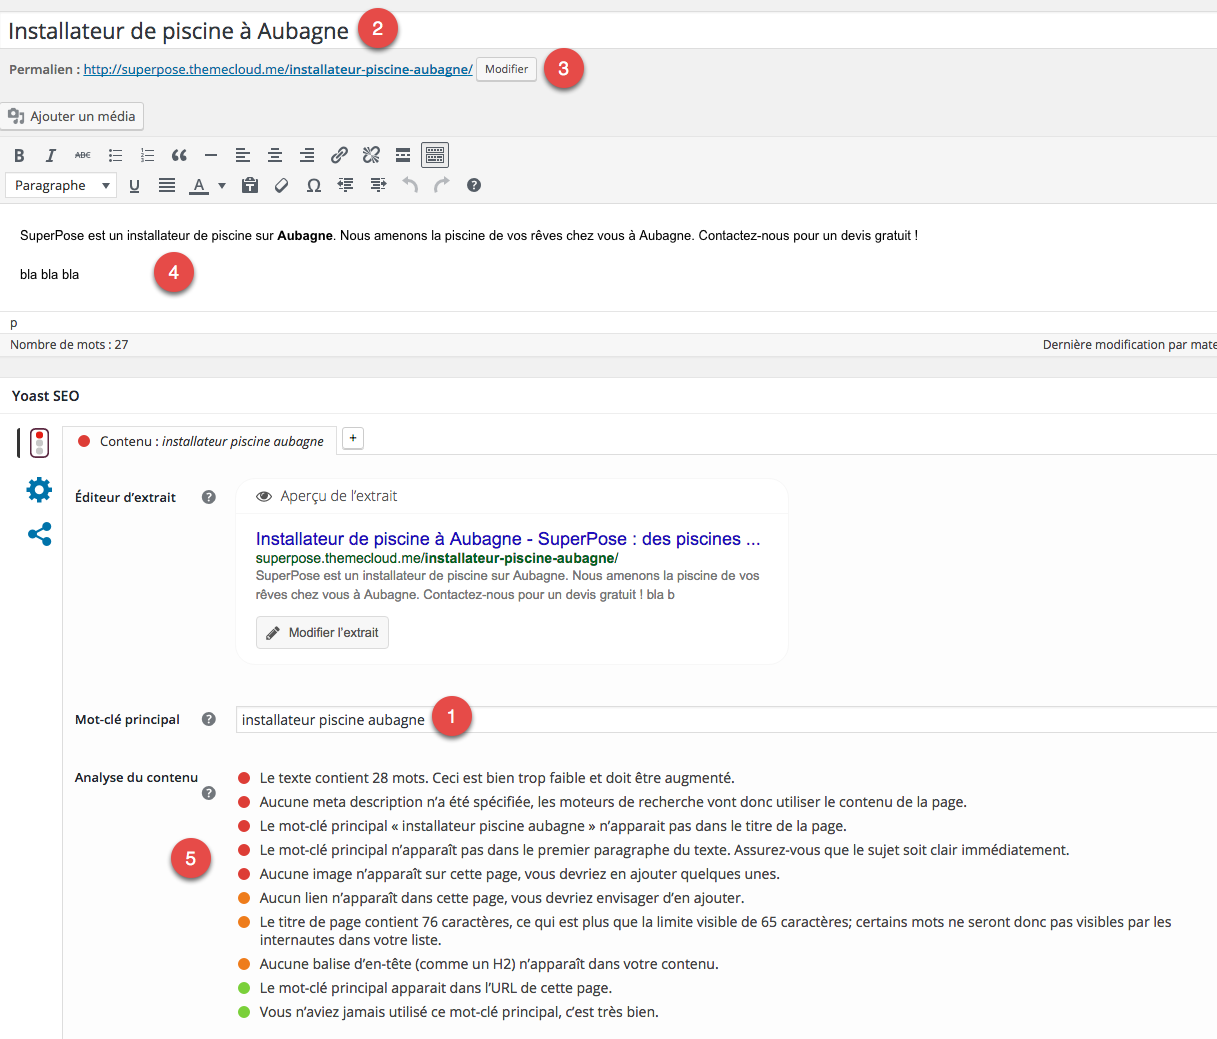Clear formatting with the eraser icon
This screenshot has width=1217, height=1039.
282,185
